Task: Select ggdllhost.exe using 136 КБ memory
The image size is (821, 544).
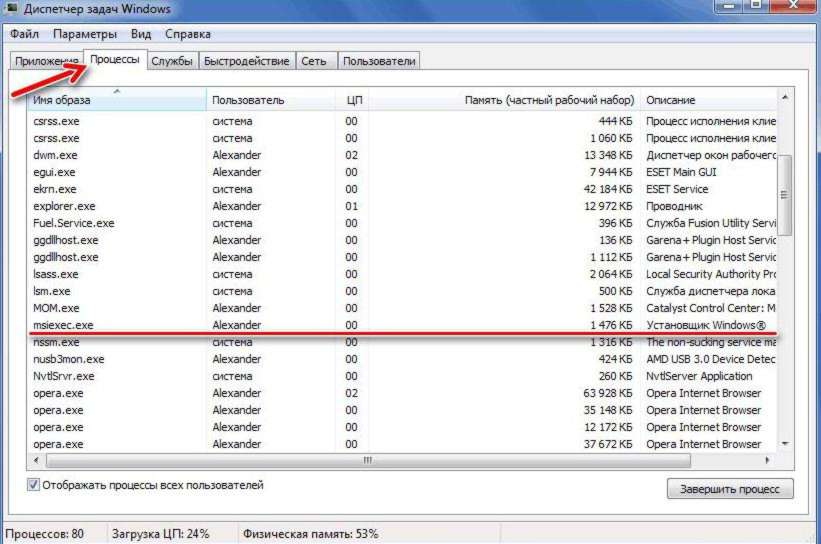Action: (x=403, y=240)
